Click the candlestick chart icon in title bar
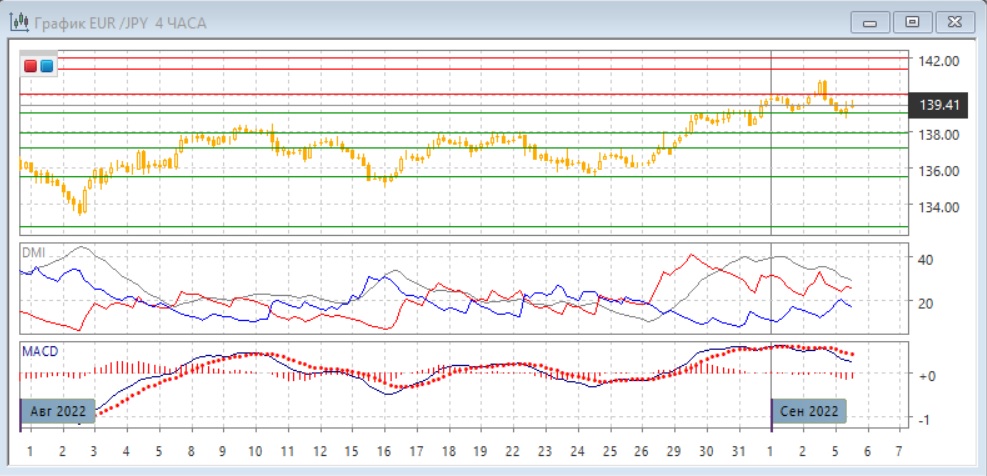987x476 pixels. coord(17,22)
